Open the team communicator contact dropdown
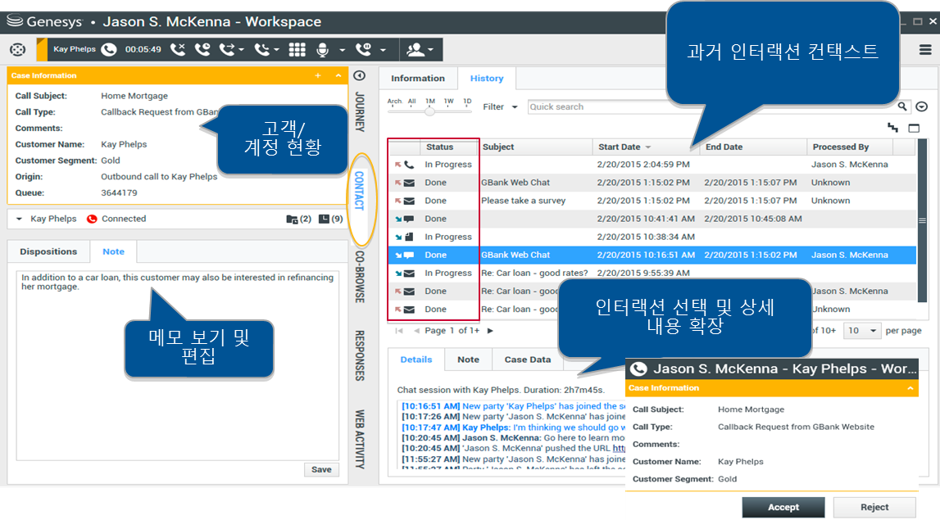The height and width of the screenshot is (520, 940). [x=419, y=49]
